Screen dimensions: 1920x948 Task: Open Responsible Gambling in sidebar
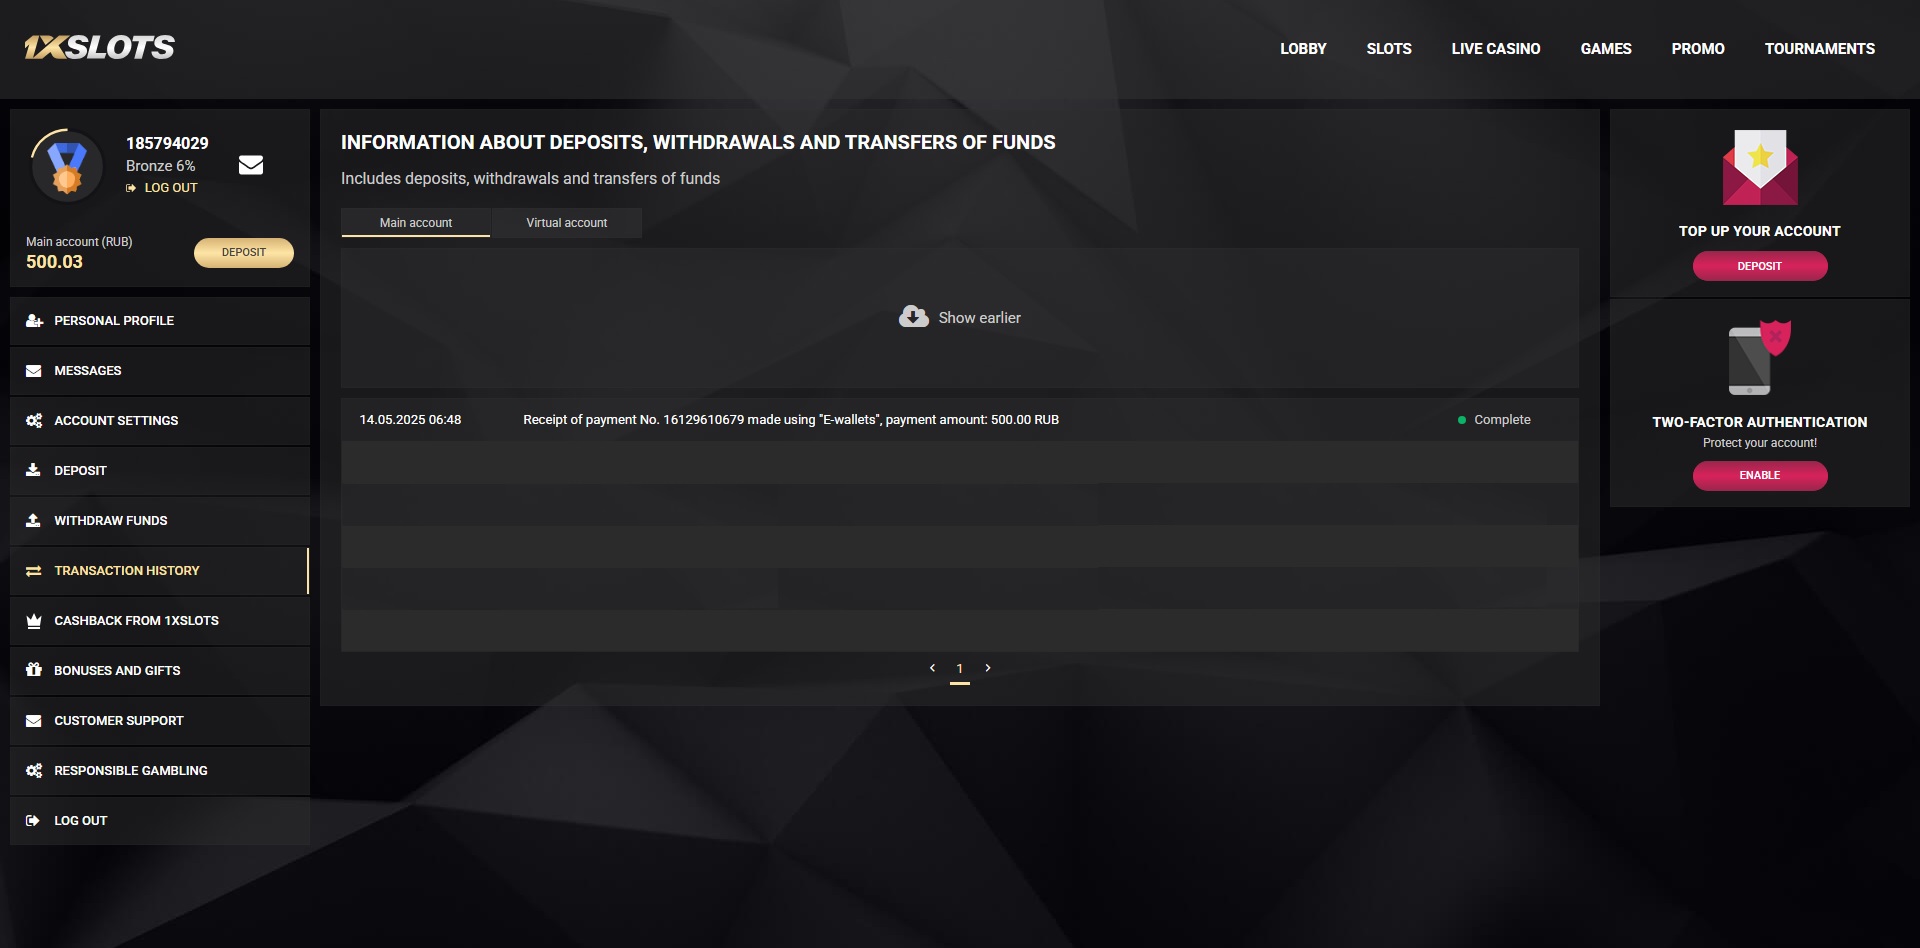point(160,771)
